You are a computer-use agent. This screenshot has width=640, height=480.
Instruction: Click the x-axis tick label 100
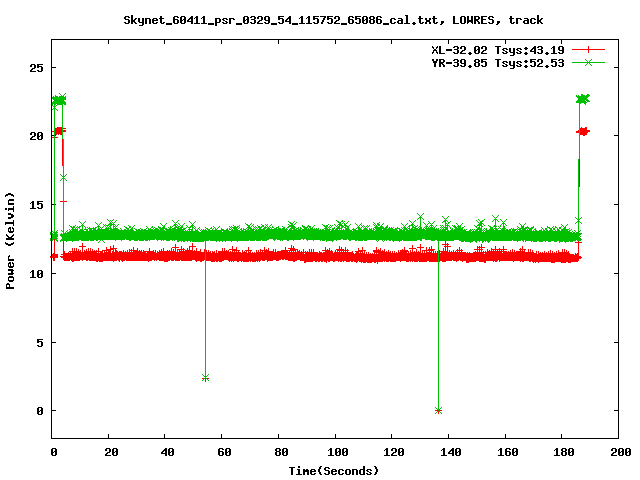pos(338,452)
